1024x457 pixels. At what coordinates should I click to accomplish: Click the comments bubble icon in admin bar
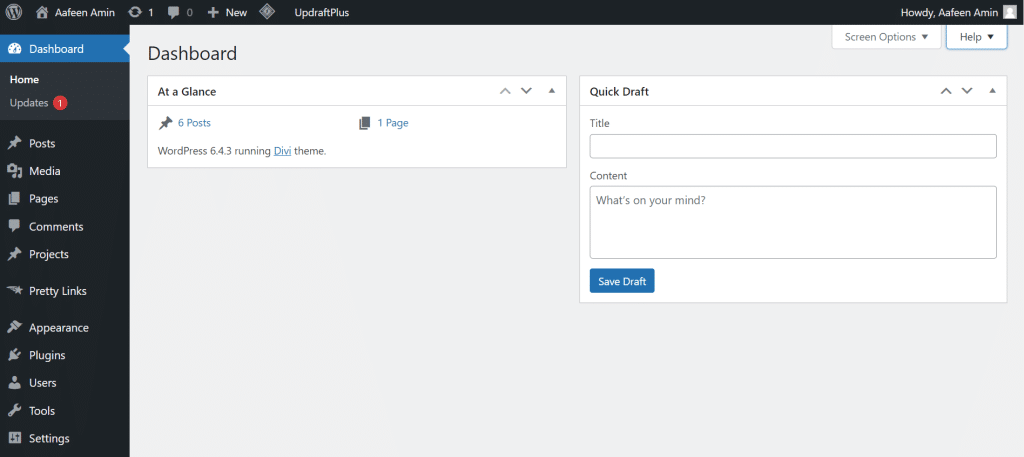pos(175,12)
